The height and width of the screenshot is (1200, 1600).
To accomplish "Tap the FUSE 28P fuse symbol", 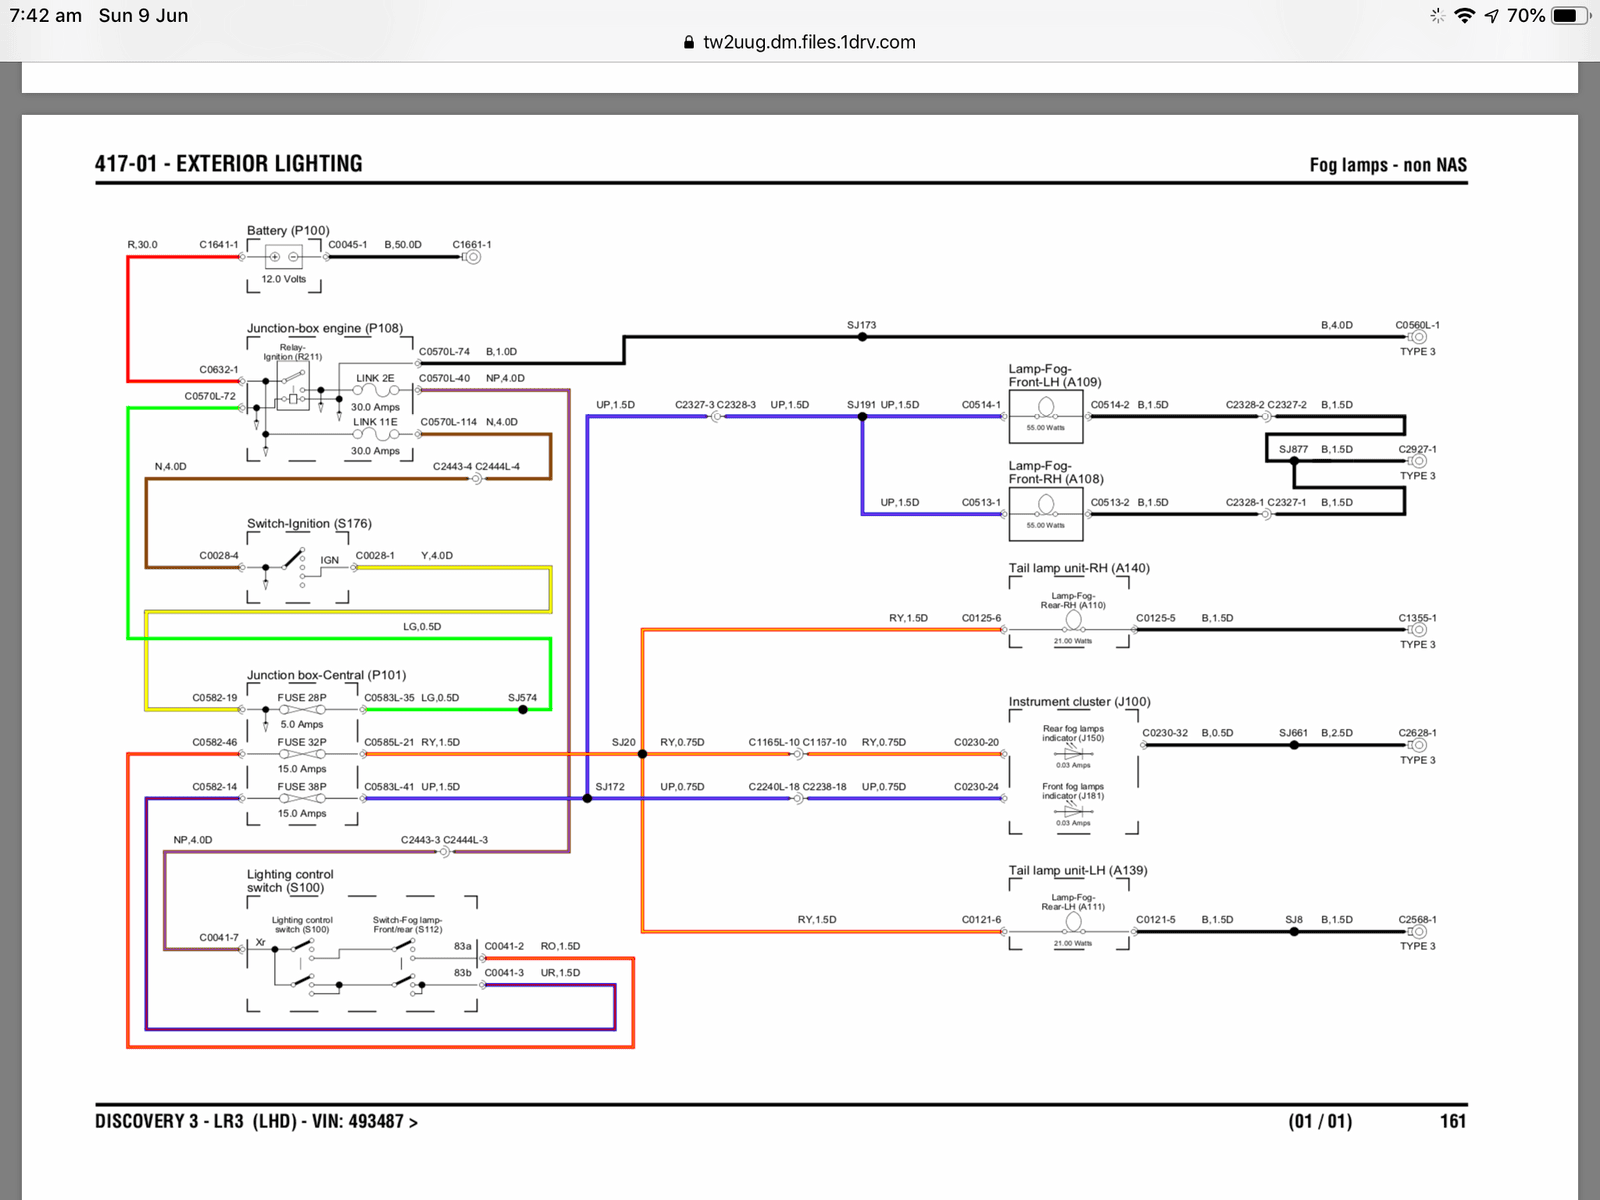I will tap(301, 710).
